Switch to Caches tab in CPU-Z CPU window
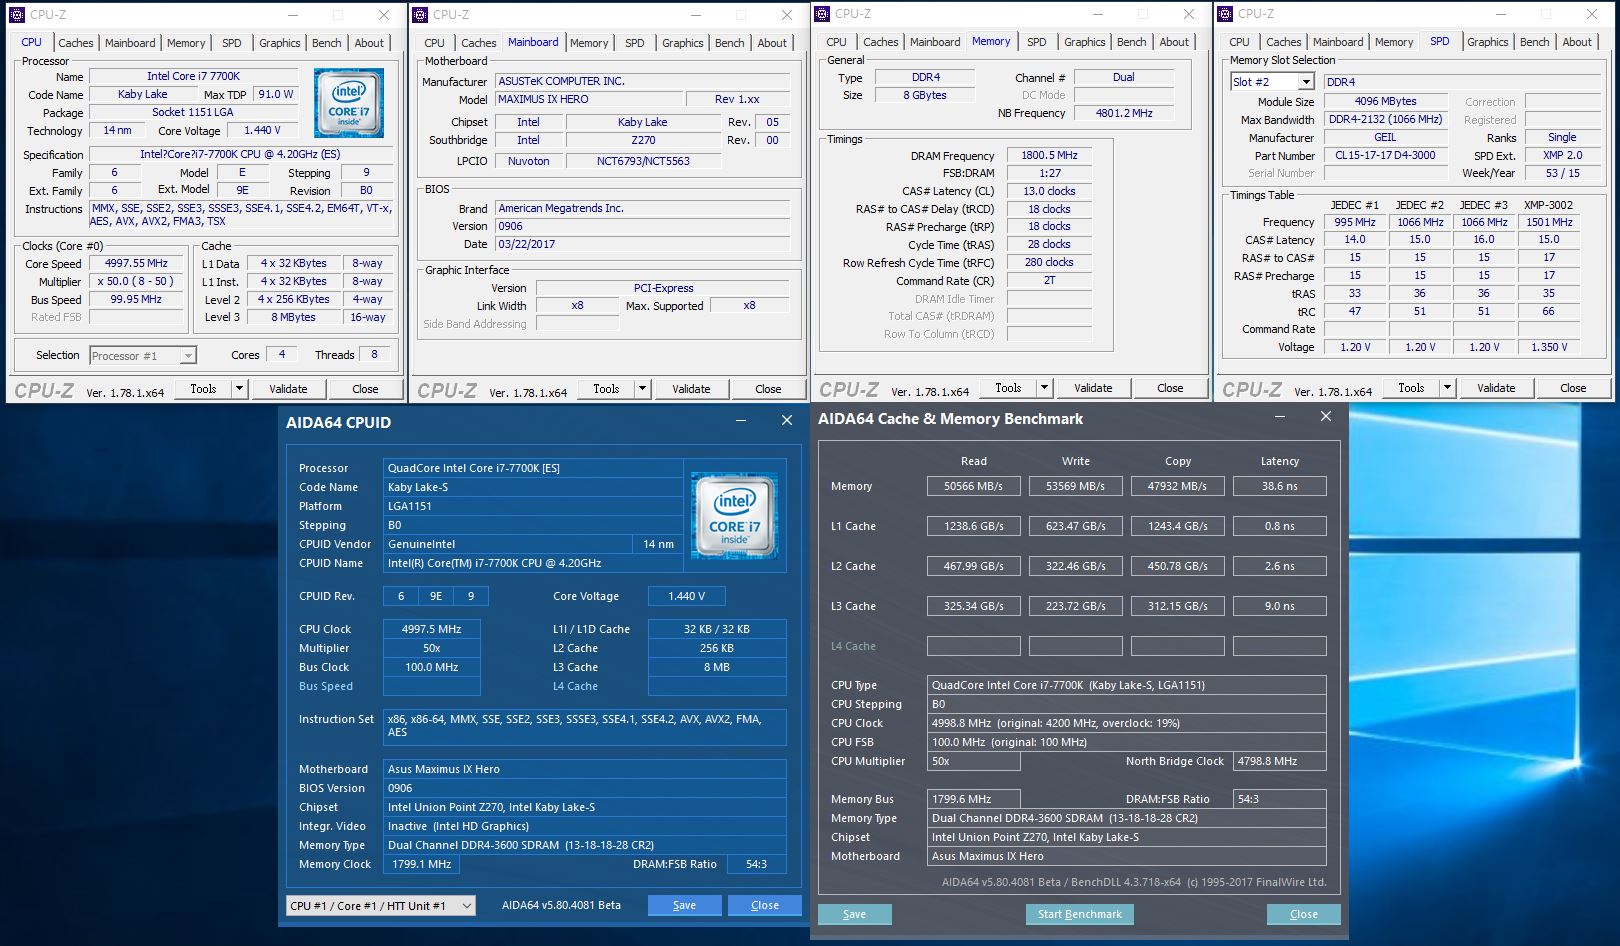Screen dimensions: 1620x946 click(x=75, y=43)
